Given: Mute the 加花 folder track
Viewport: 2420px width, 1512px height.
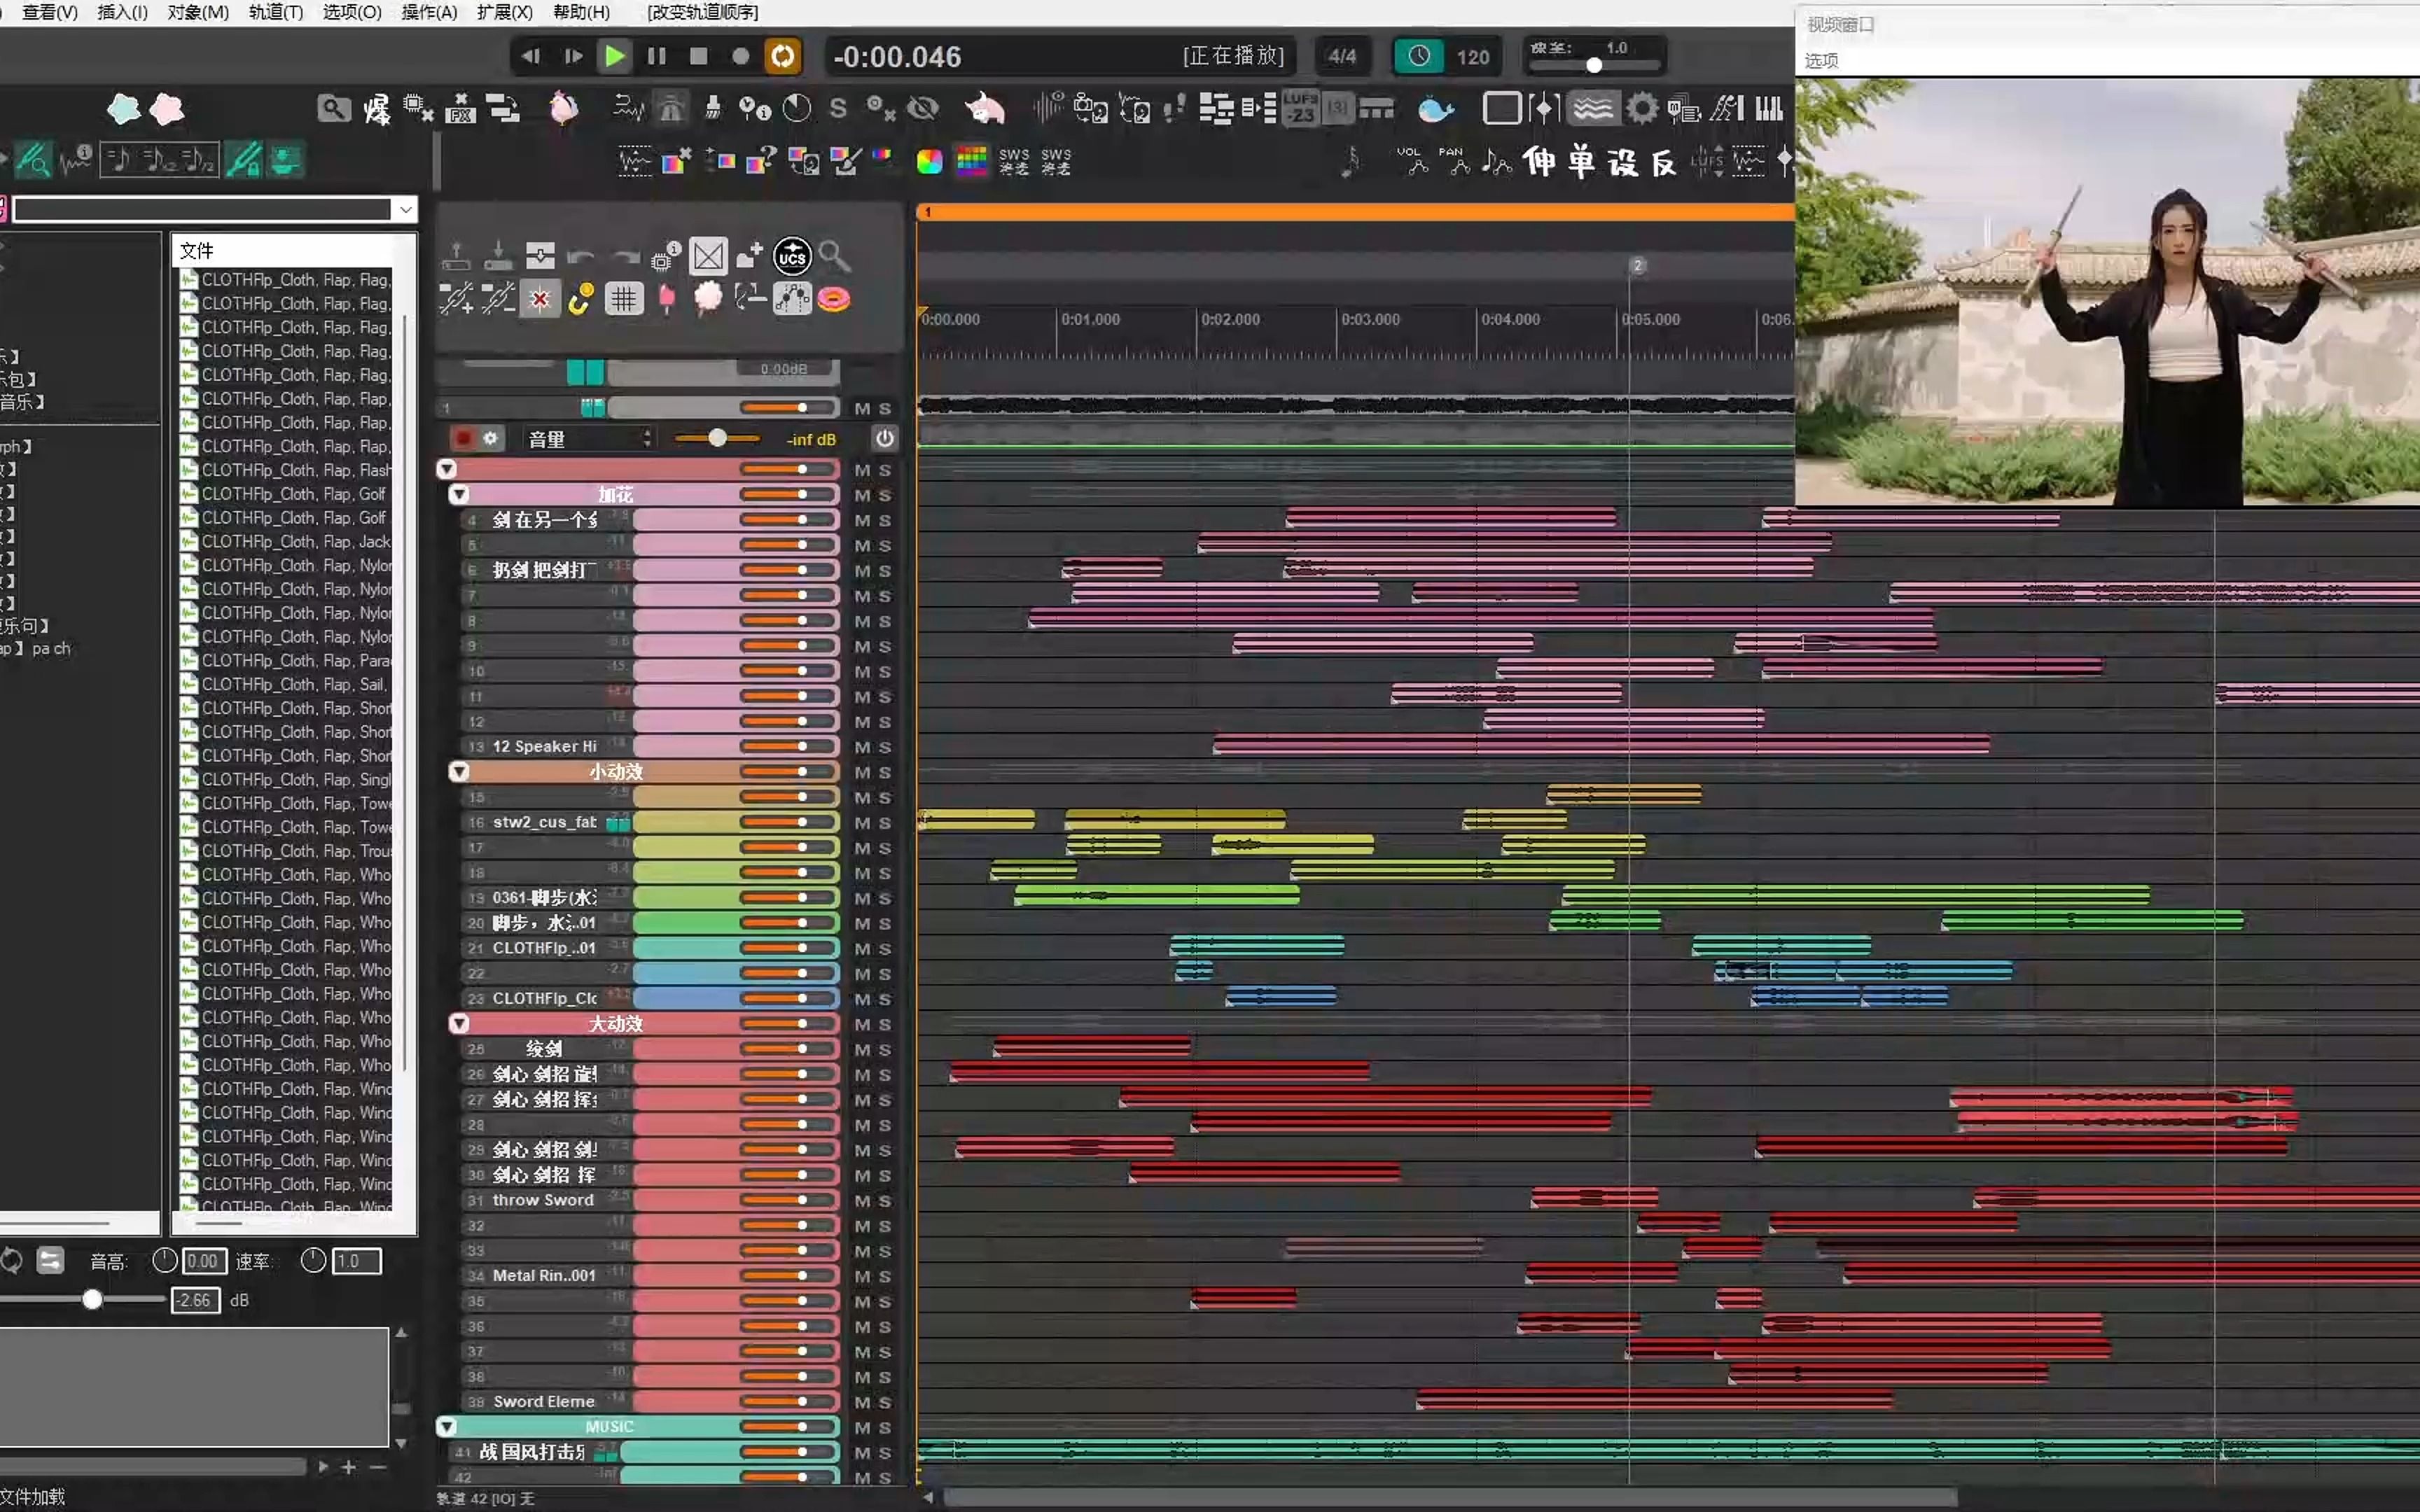Looking at the screenshot, I should pos(862,495).
